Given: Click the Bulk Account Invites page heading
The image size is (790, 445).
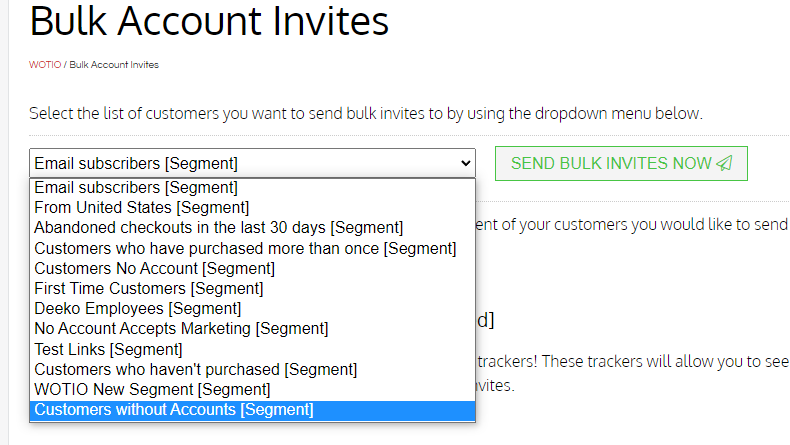Looking at the screenshot, I should [x=209, y=21].
